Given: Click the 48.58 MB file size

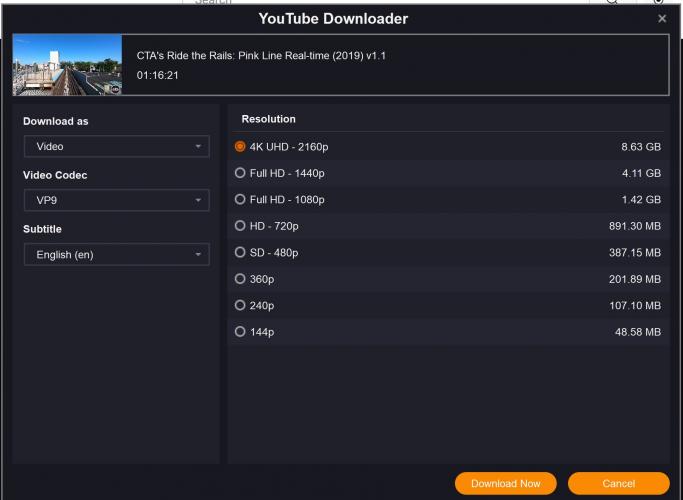Looking at the screenshot, I should coord(638,332).
